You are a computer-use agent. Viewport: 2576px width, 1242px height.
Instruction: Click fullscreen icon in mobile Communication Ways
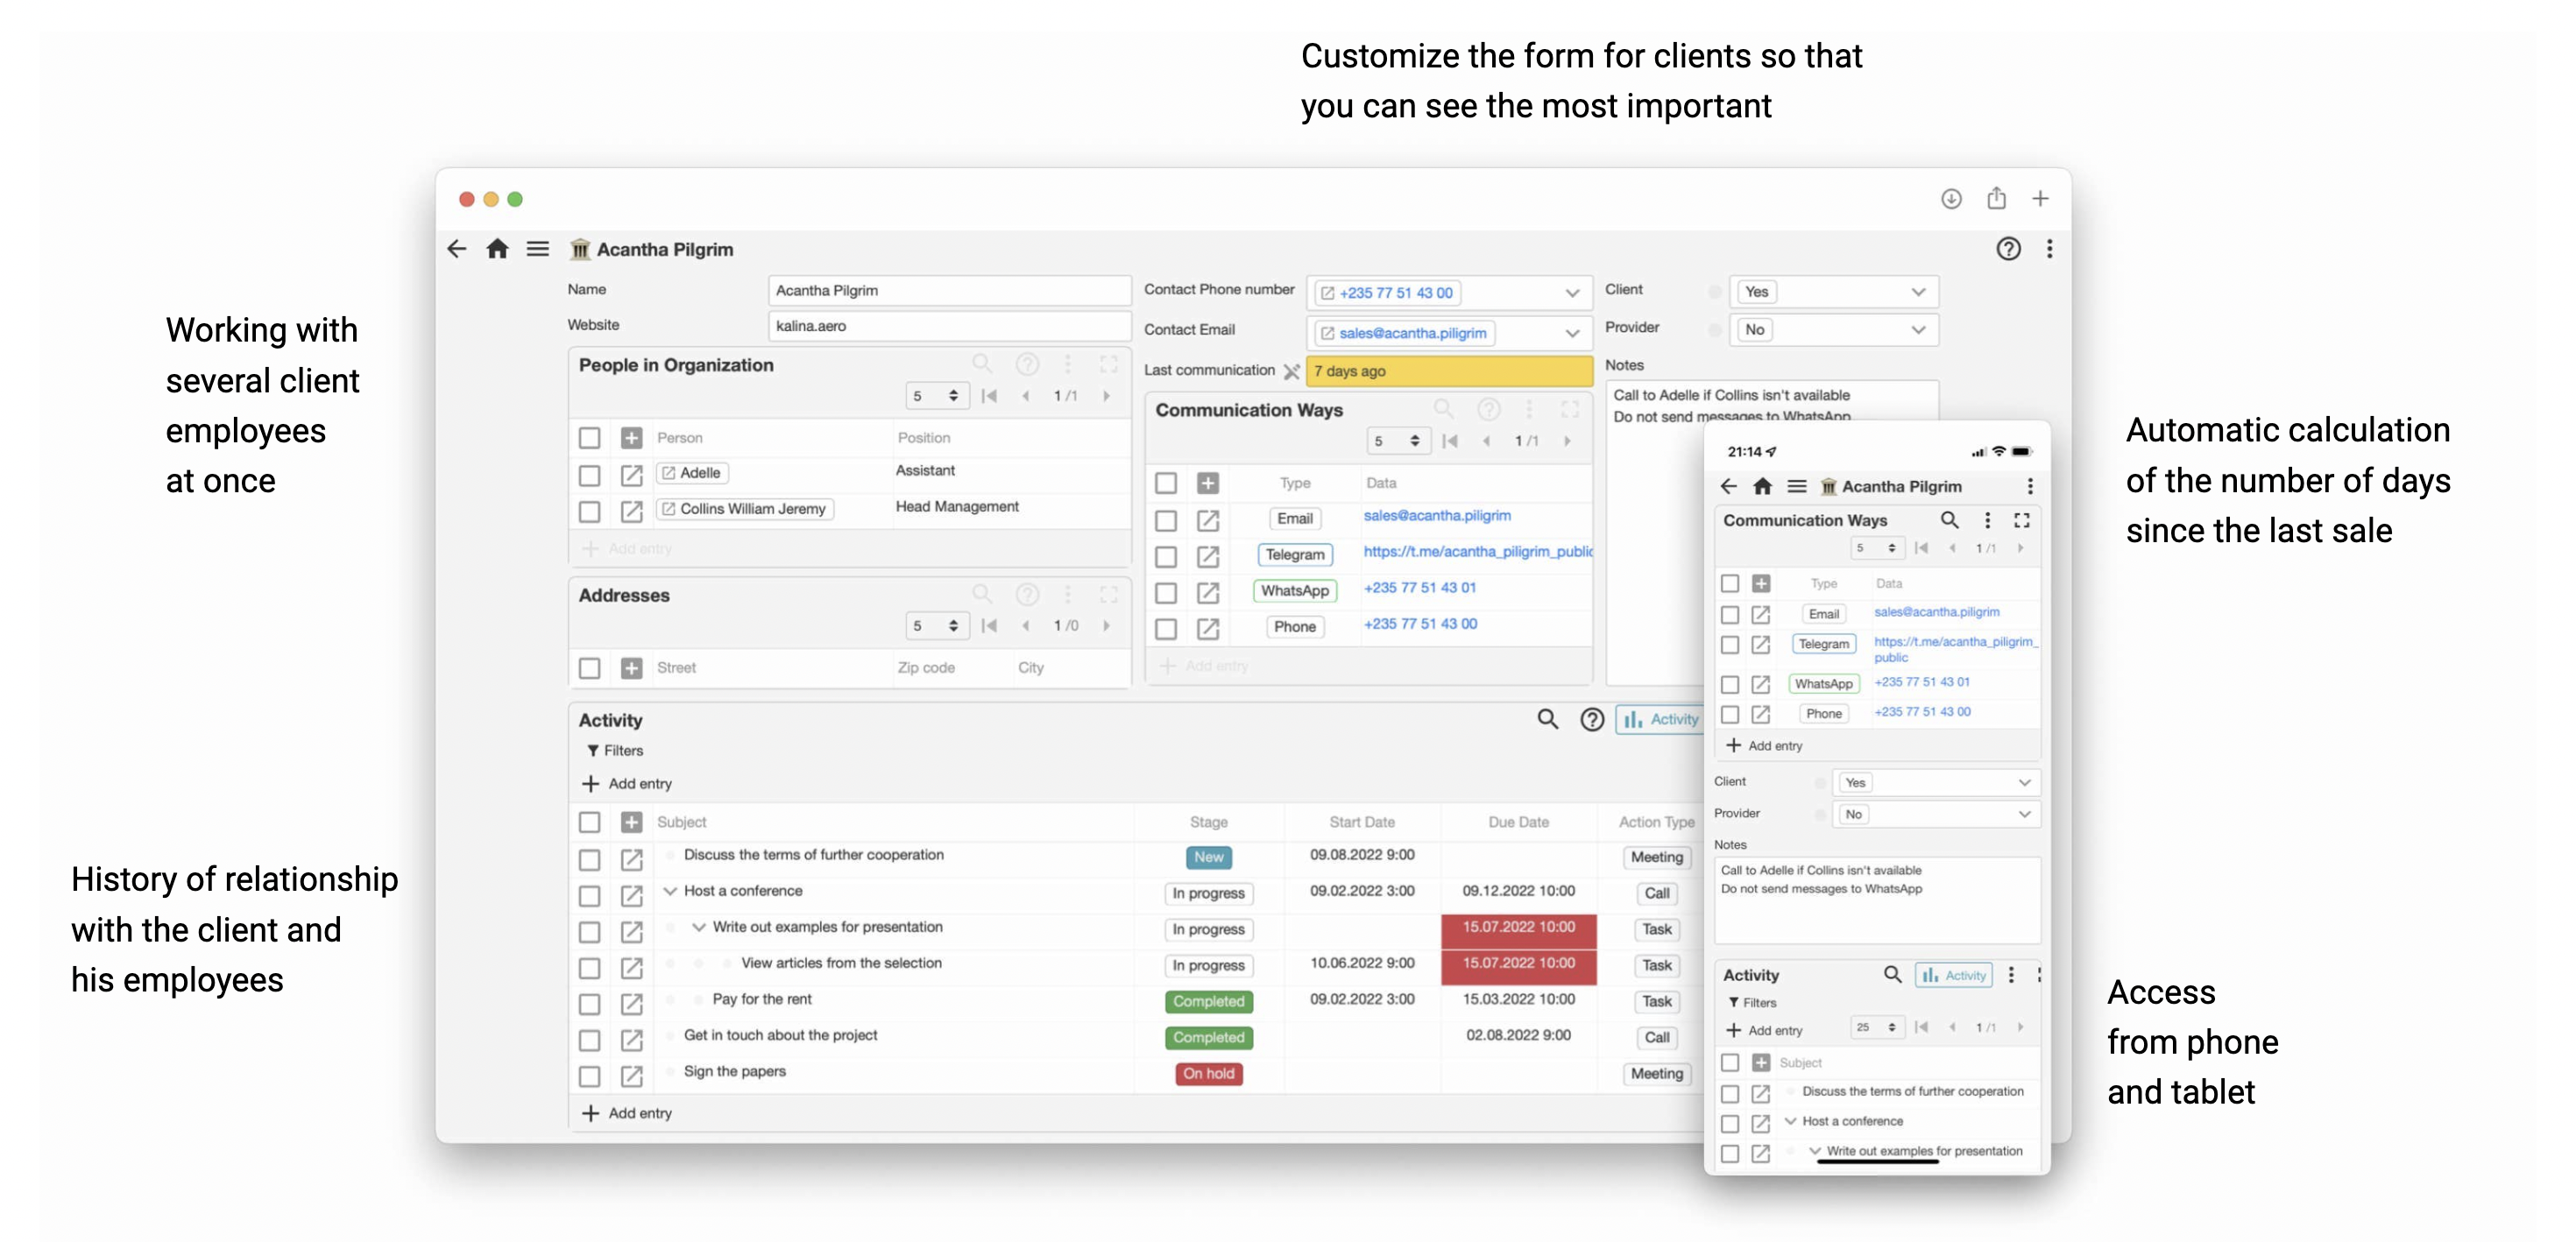click(x=2021, y=520)
